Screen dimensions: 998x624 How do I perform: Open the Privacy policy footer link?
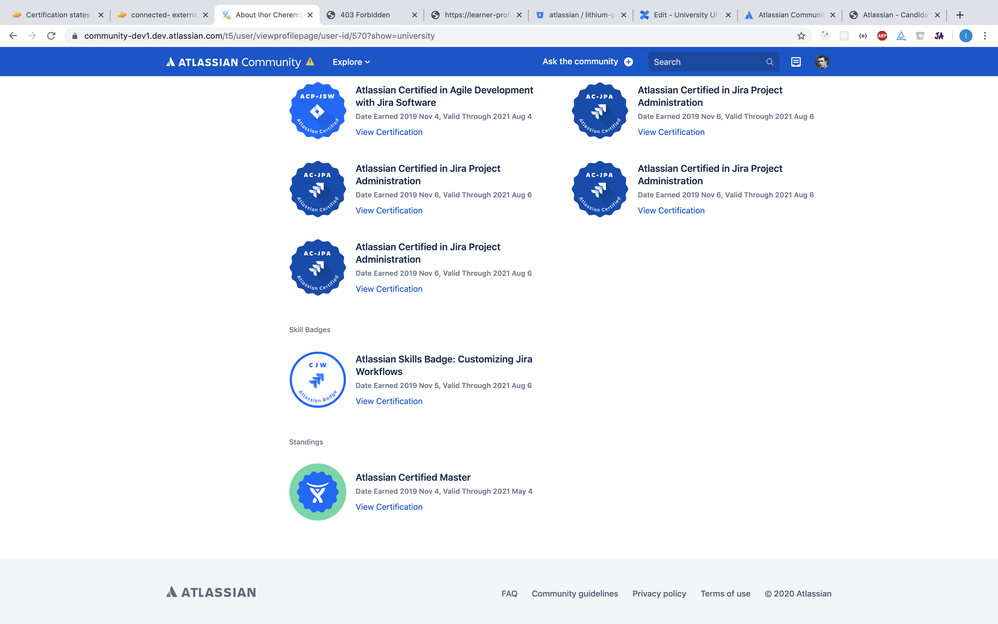click(659, 593)
